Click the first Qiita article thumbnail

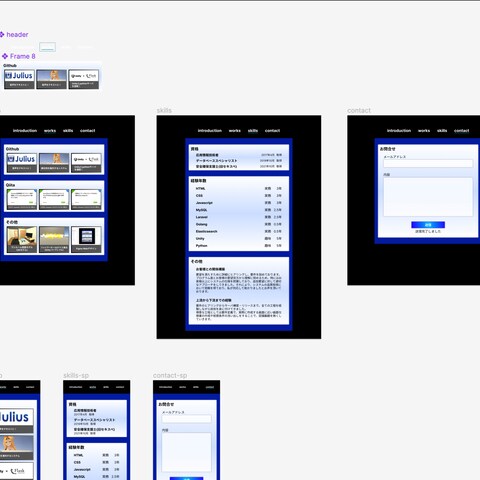point(22,199)
